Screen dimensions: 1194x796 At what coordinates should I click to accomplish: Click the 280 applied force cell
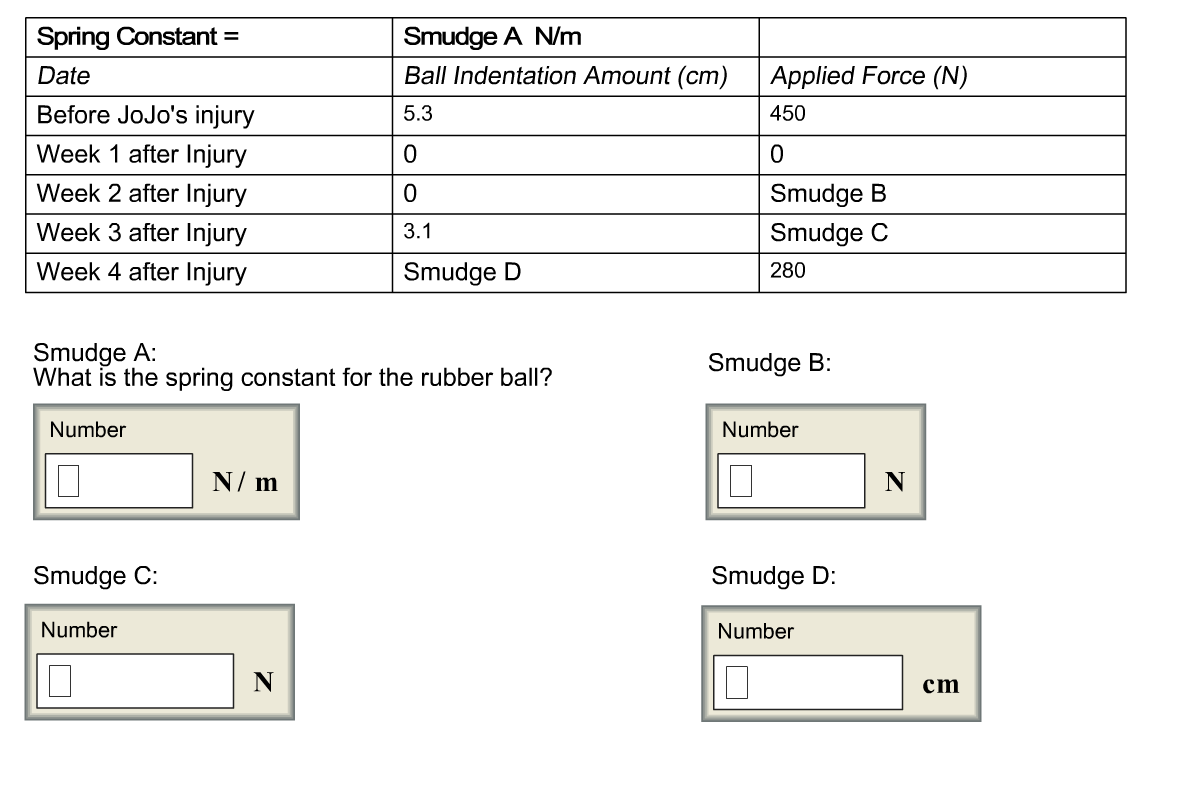click(x=942, y=272)
